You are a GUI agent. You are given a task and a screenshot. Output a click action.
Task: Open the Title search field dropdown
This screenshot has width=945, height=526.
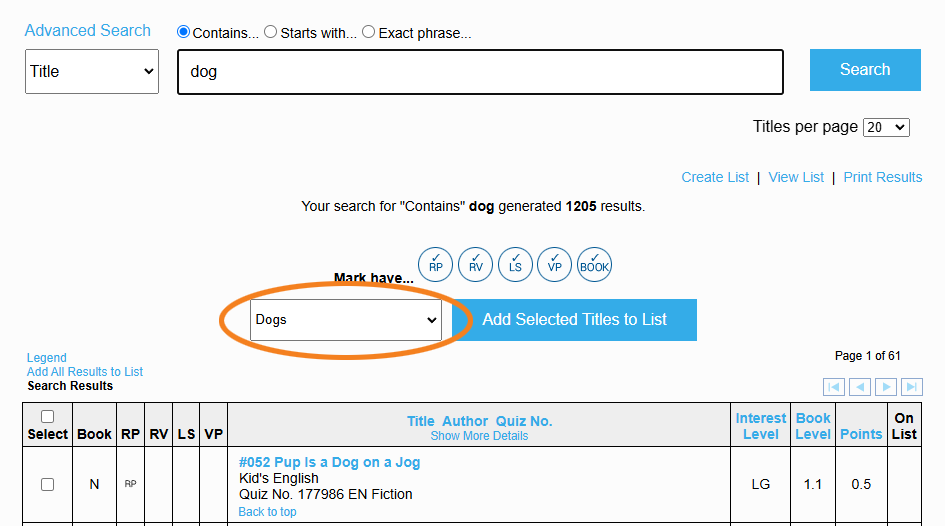[x=92, y=72]
